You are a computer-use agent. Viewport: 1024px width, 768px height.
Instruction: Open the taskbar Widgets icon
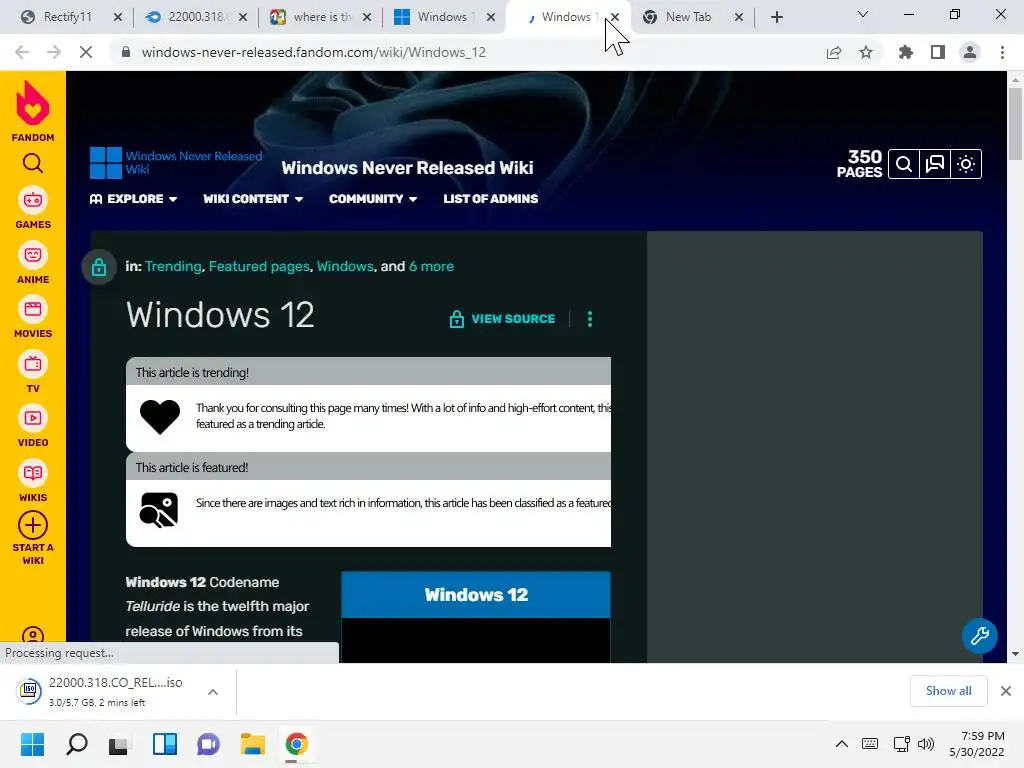(x=165, y=744)
